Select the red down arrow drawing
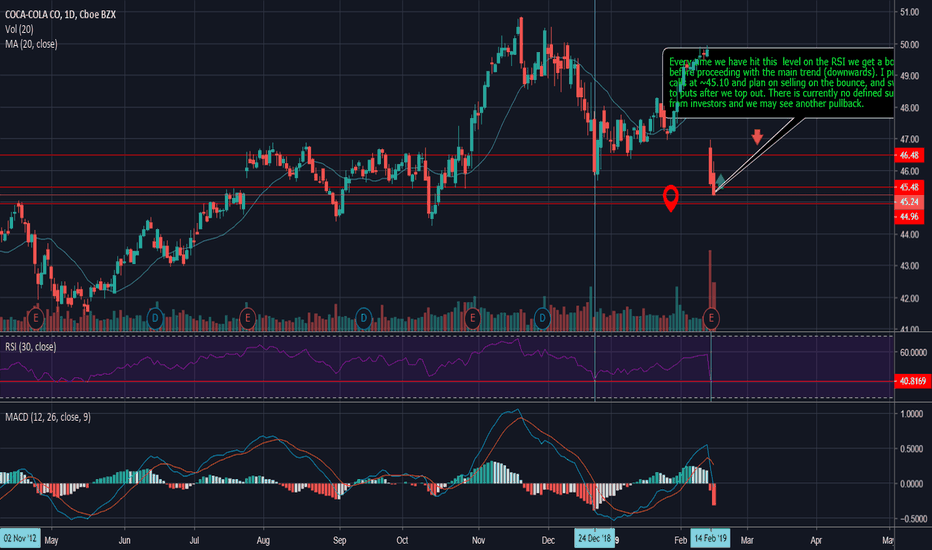 click(757, 137)
